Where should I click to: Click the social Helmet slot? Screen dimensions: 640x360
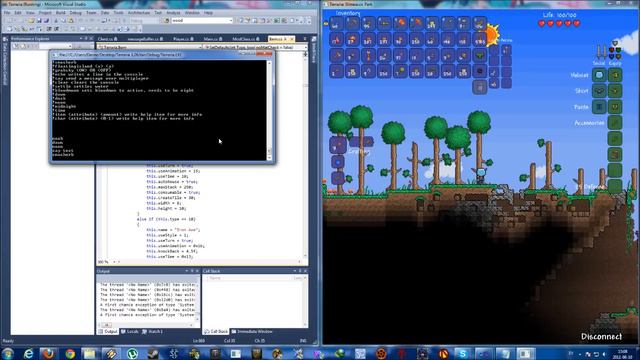click(x=599, y=75)
